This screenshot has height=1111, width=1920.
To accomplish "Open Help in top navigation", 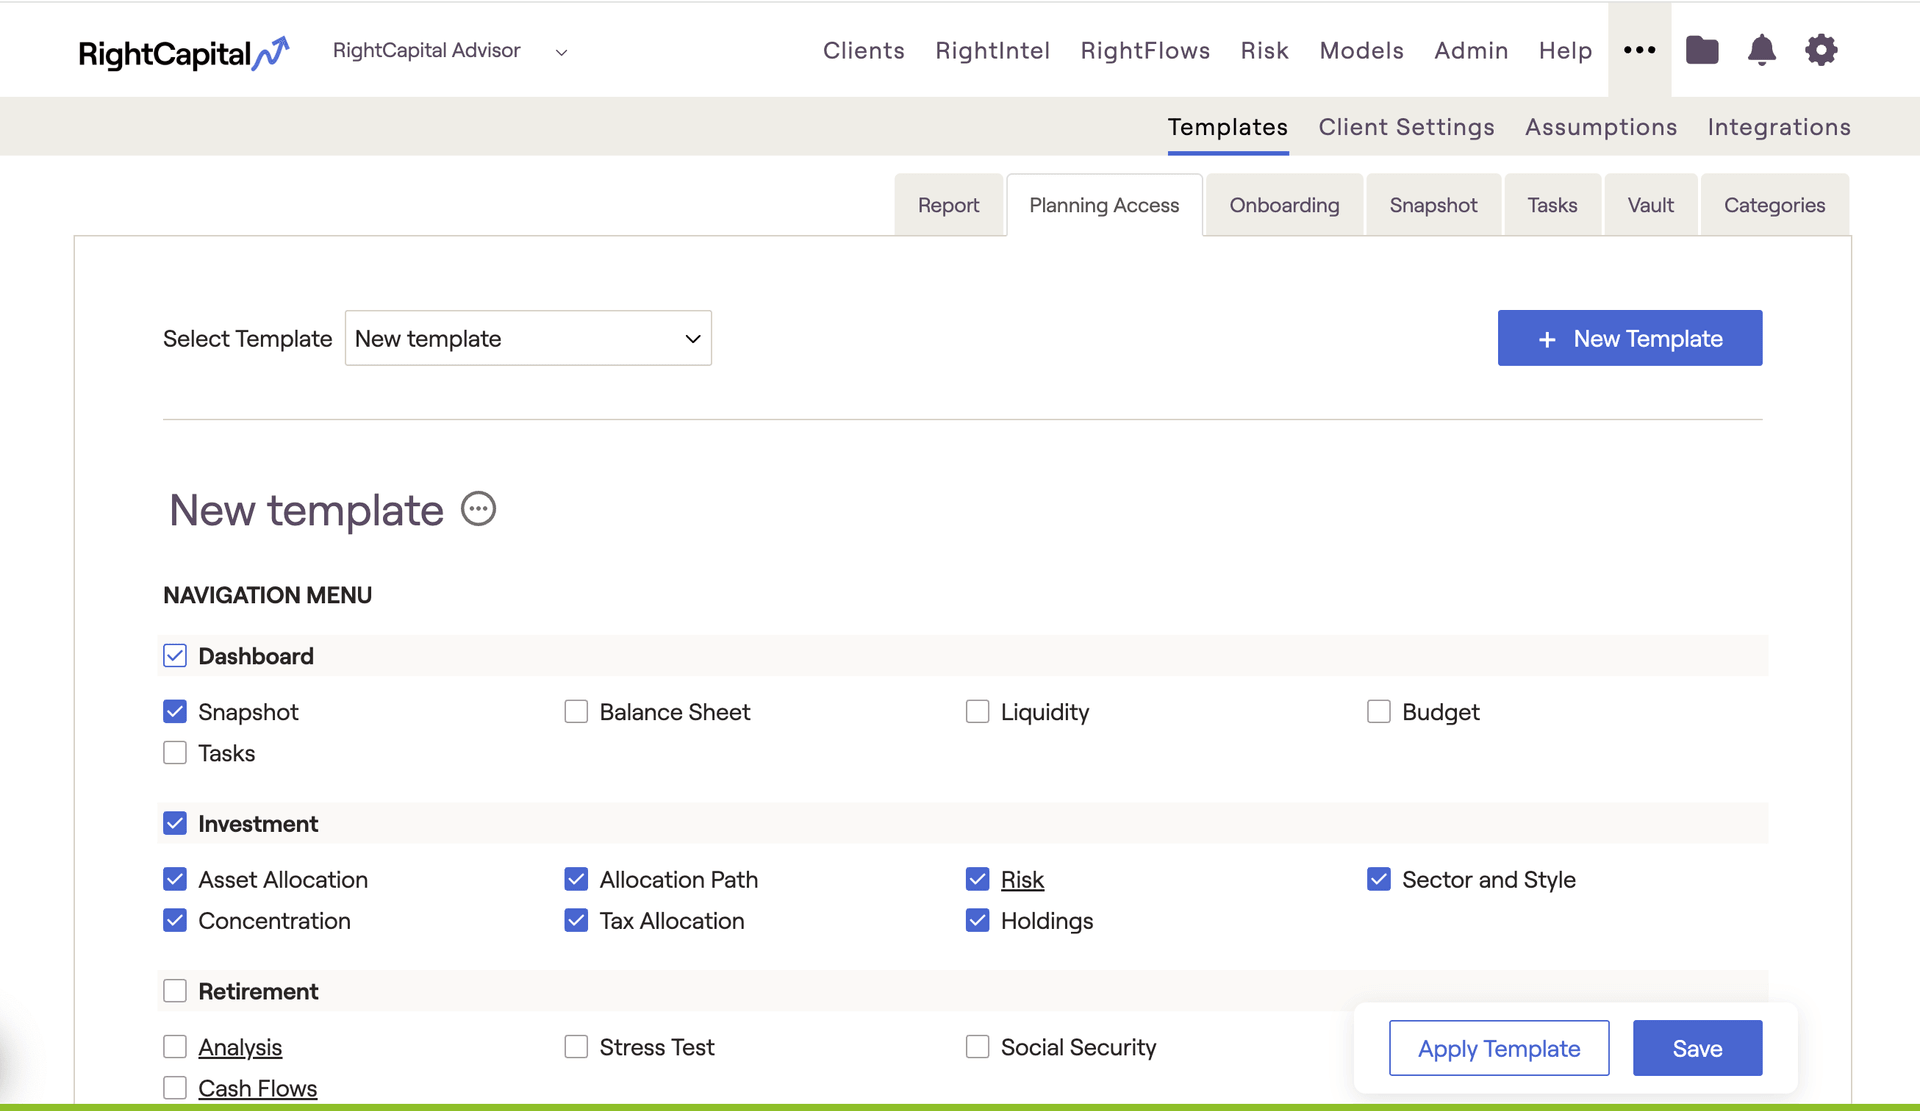I will click(x=1565, y=50).
